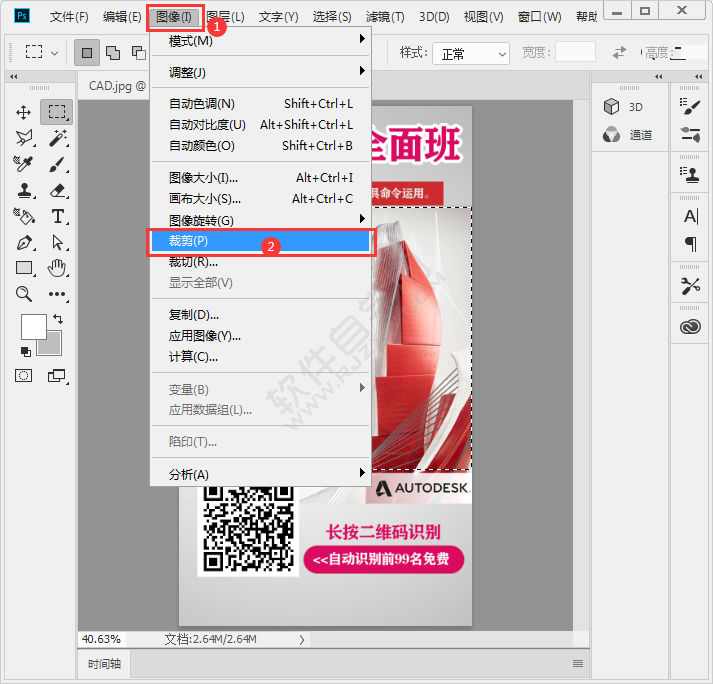Open the Tool Presets panel icon
713x684 pixels.
point(690,286)
